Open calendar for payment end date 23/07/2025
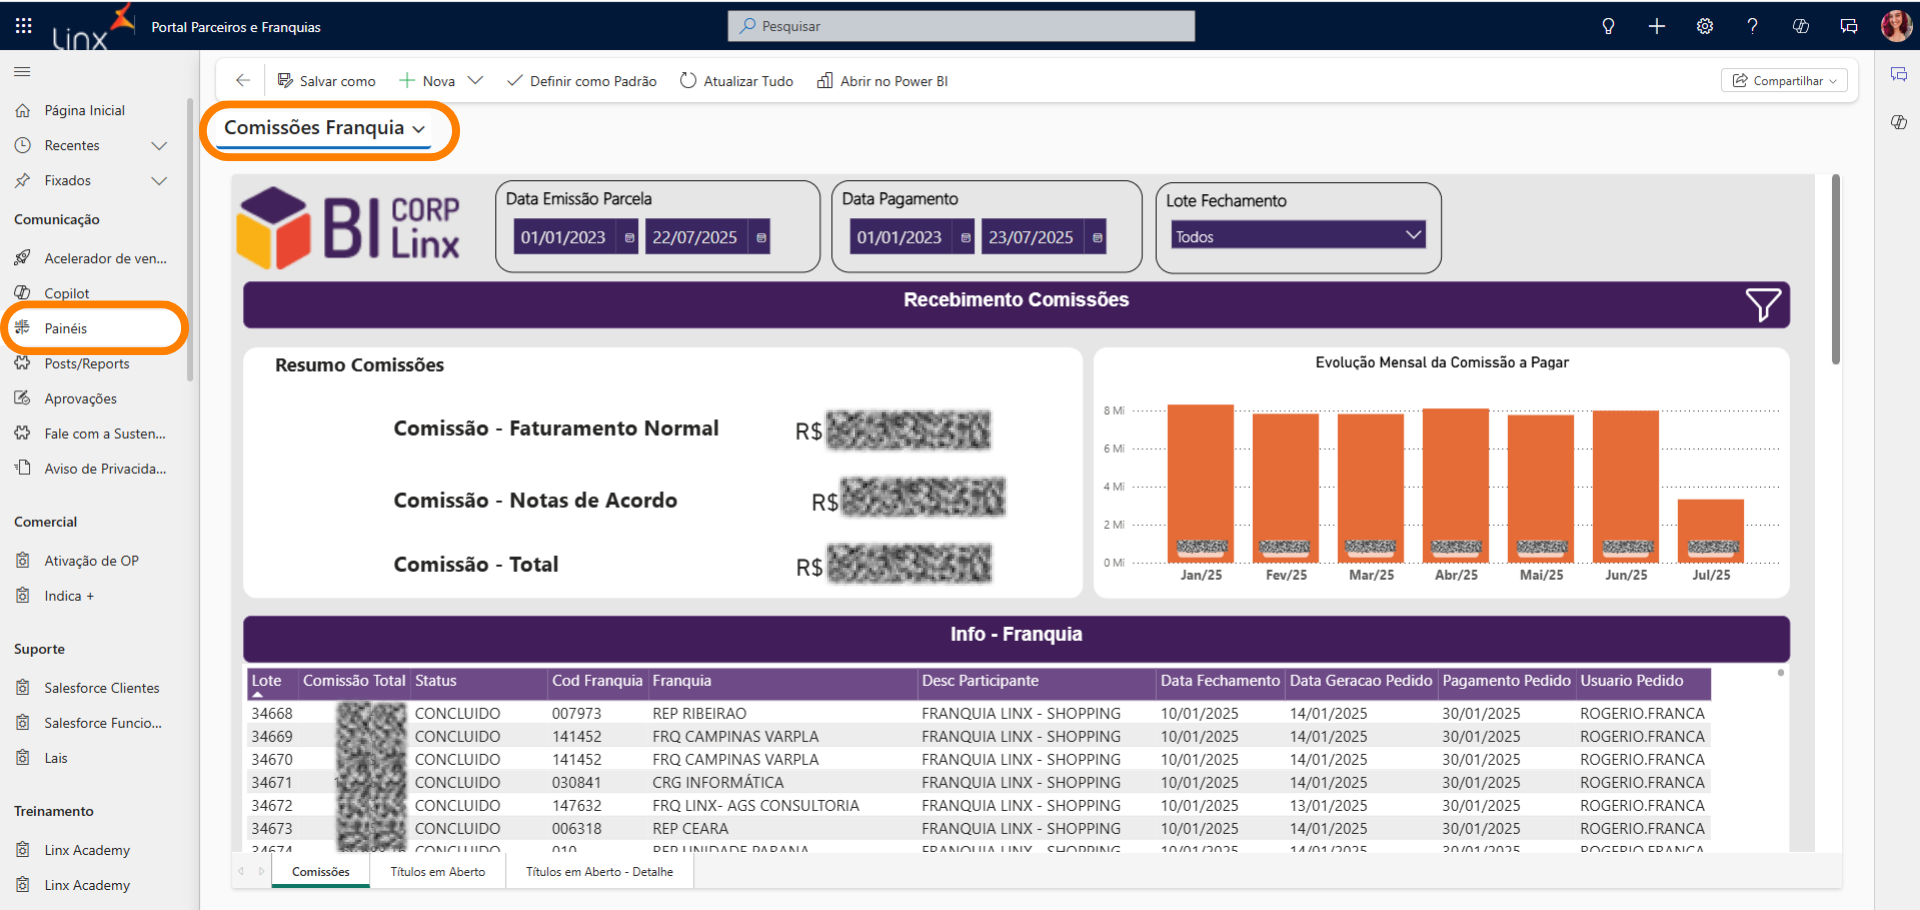Image resolution: width=1920 pixels, height=910 pixels. (1097, 237)
